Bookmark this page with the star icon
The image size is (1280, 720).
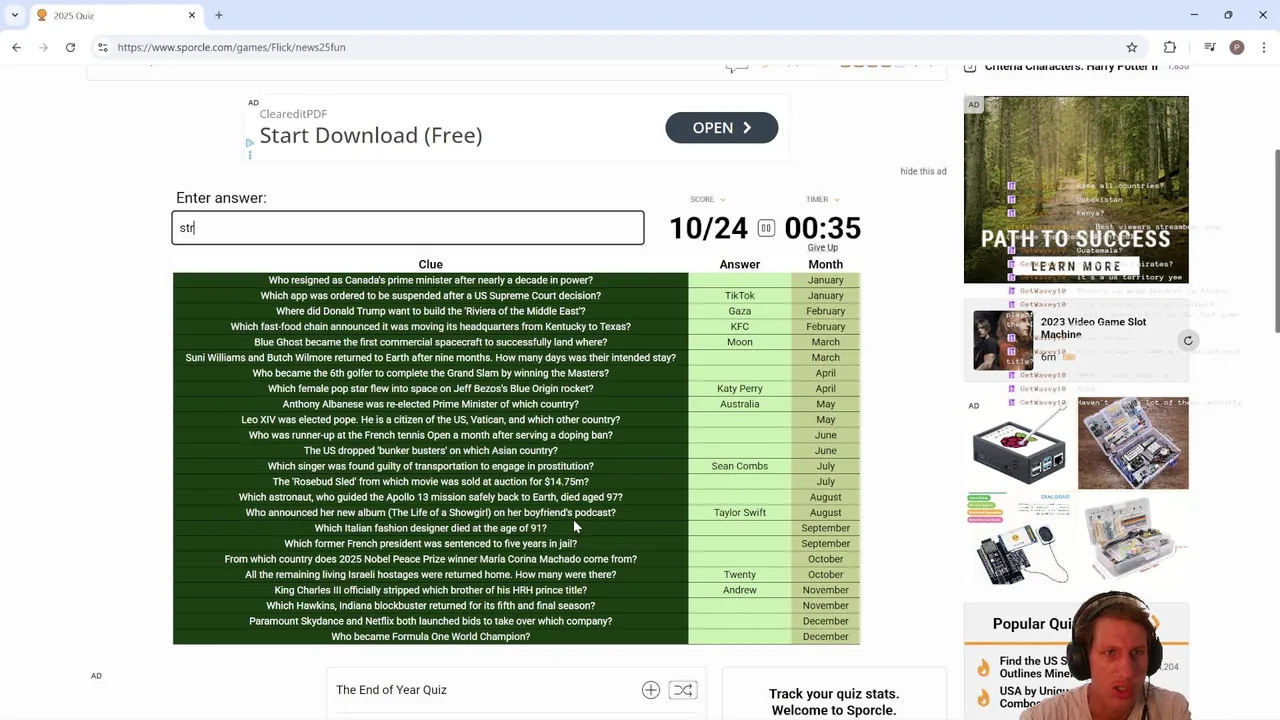pyautogui.click(x=1132, y=47)
